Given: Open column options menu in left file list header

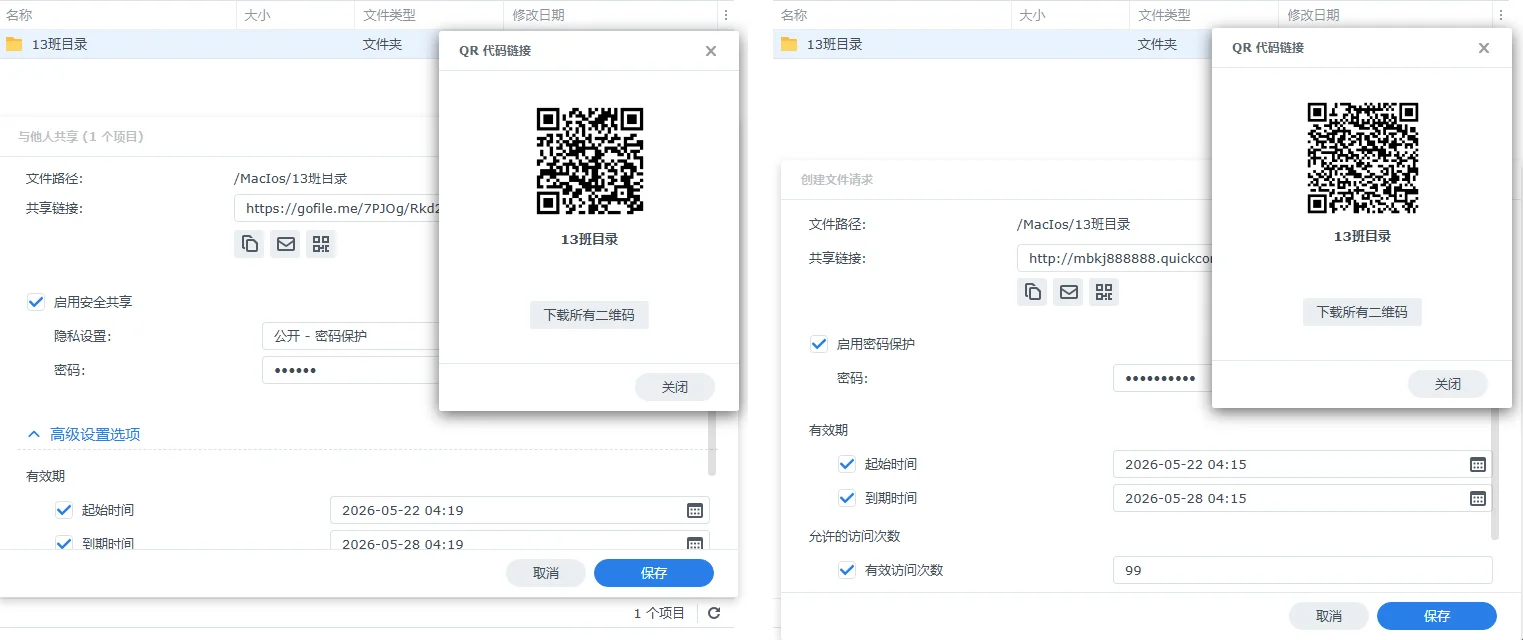Looking at the screenshot, I should click(724, 15).
